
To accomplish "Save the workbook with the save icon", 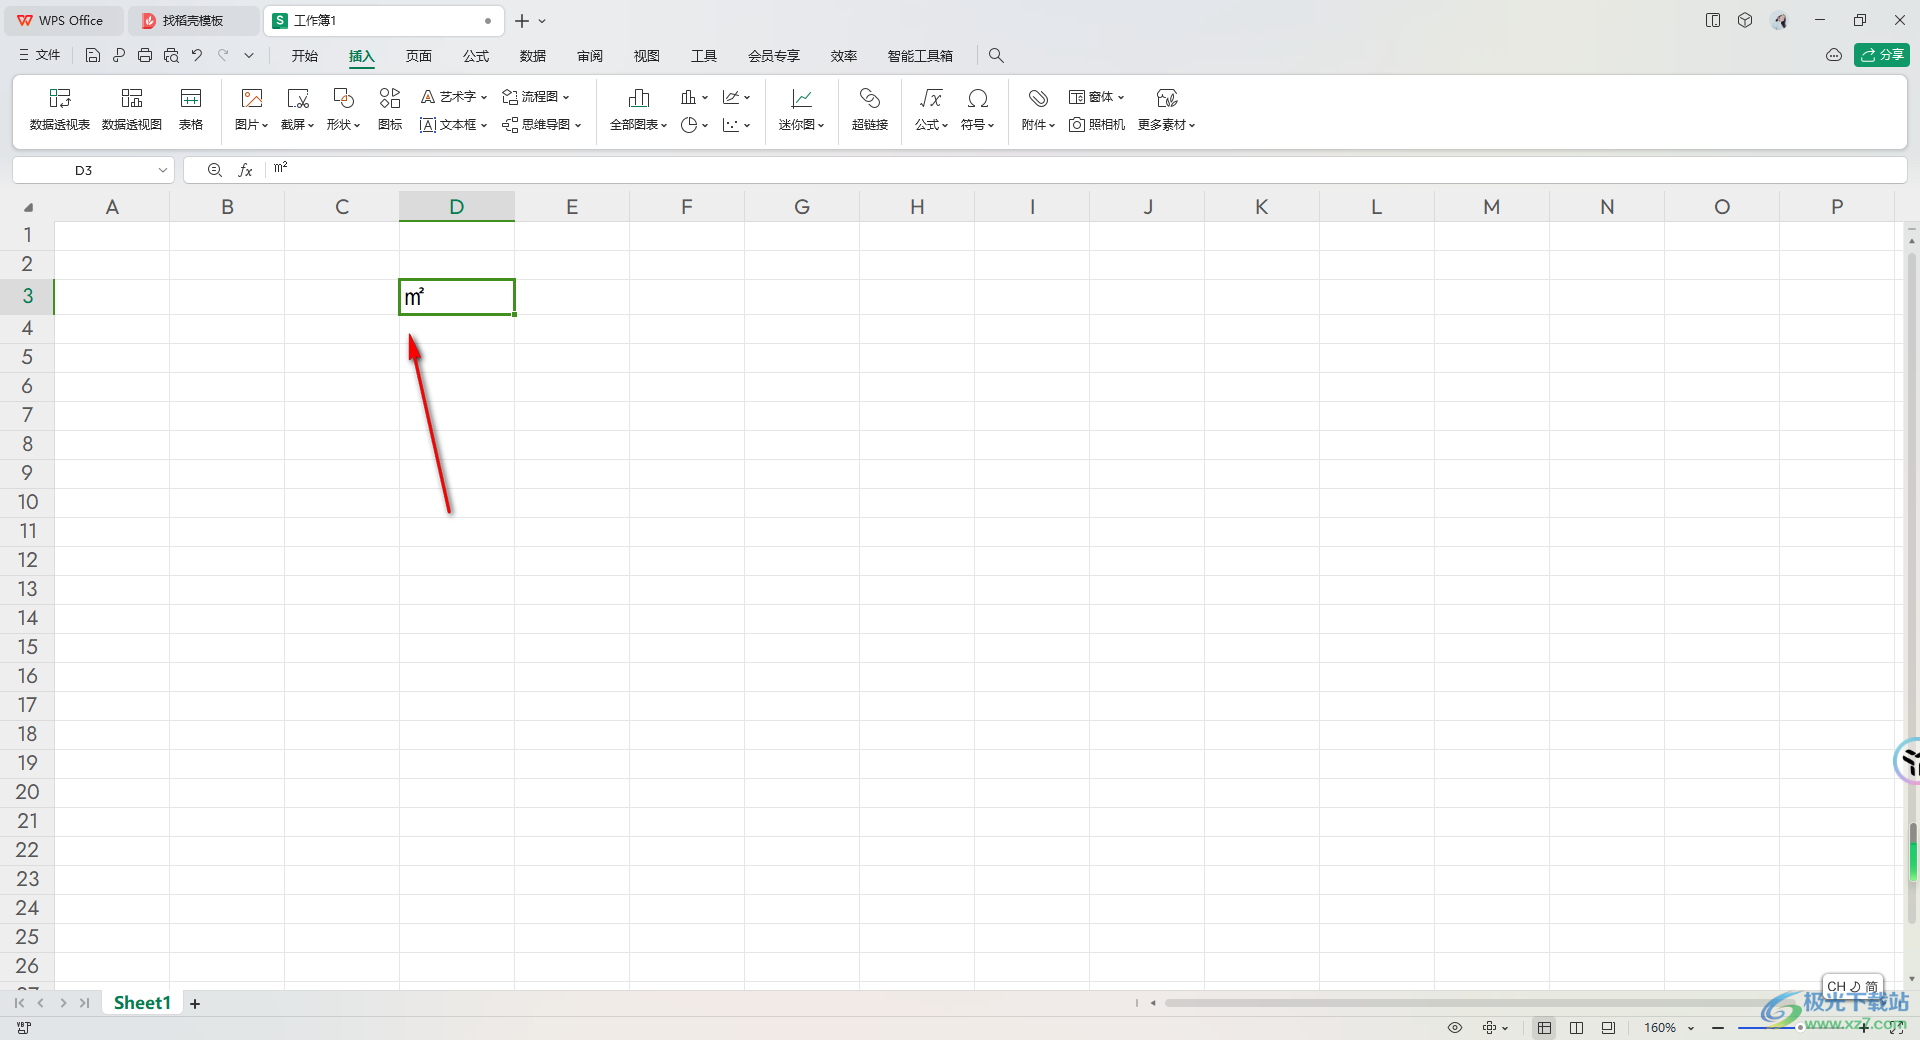I will point(93,56).
